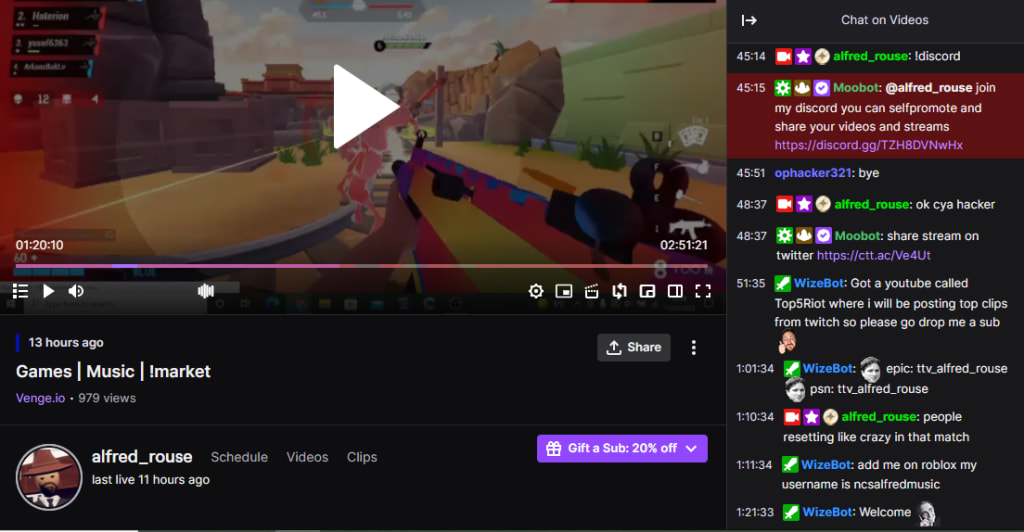This screenshot has width=1024, height=532.
Task: Jump to chat timestamp 45:51
Action: (x=751, y=173)
